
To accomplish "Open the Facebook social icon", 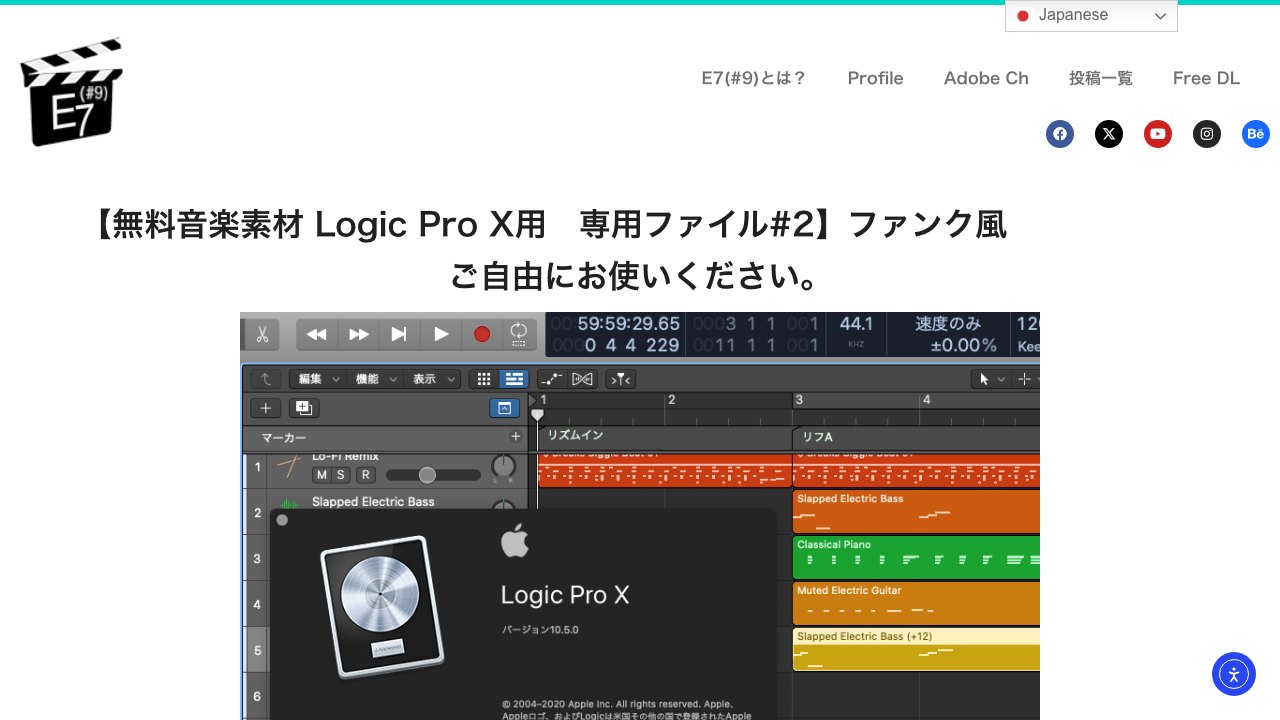I will (x=1060, y=134).
